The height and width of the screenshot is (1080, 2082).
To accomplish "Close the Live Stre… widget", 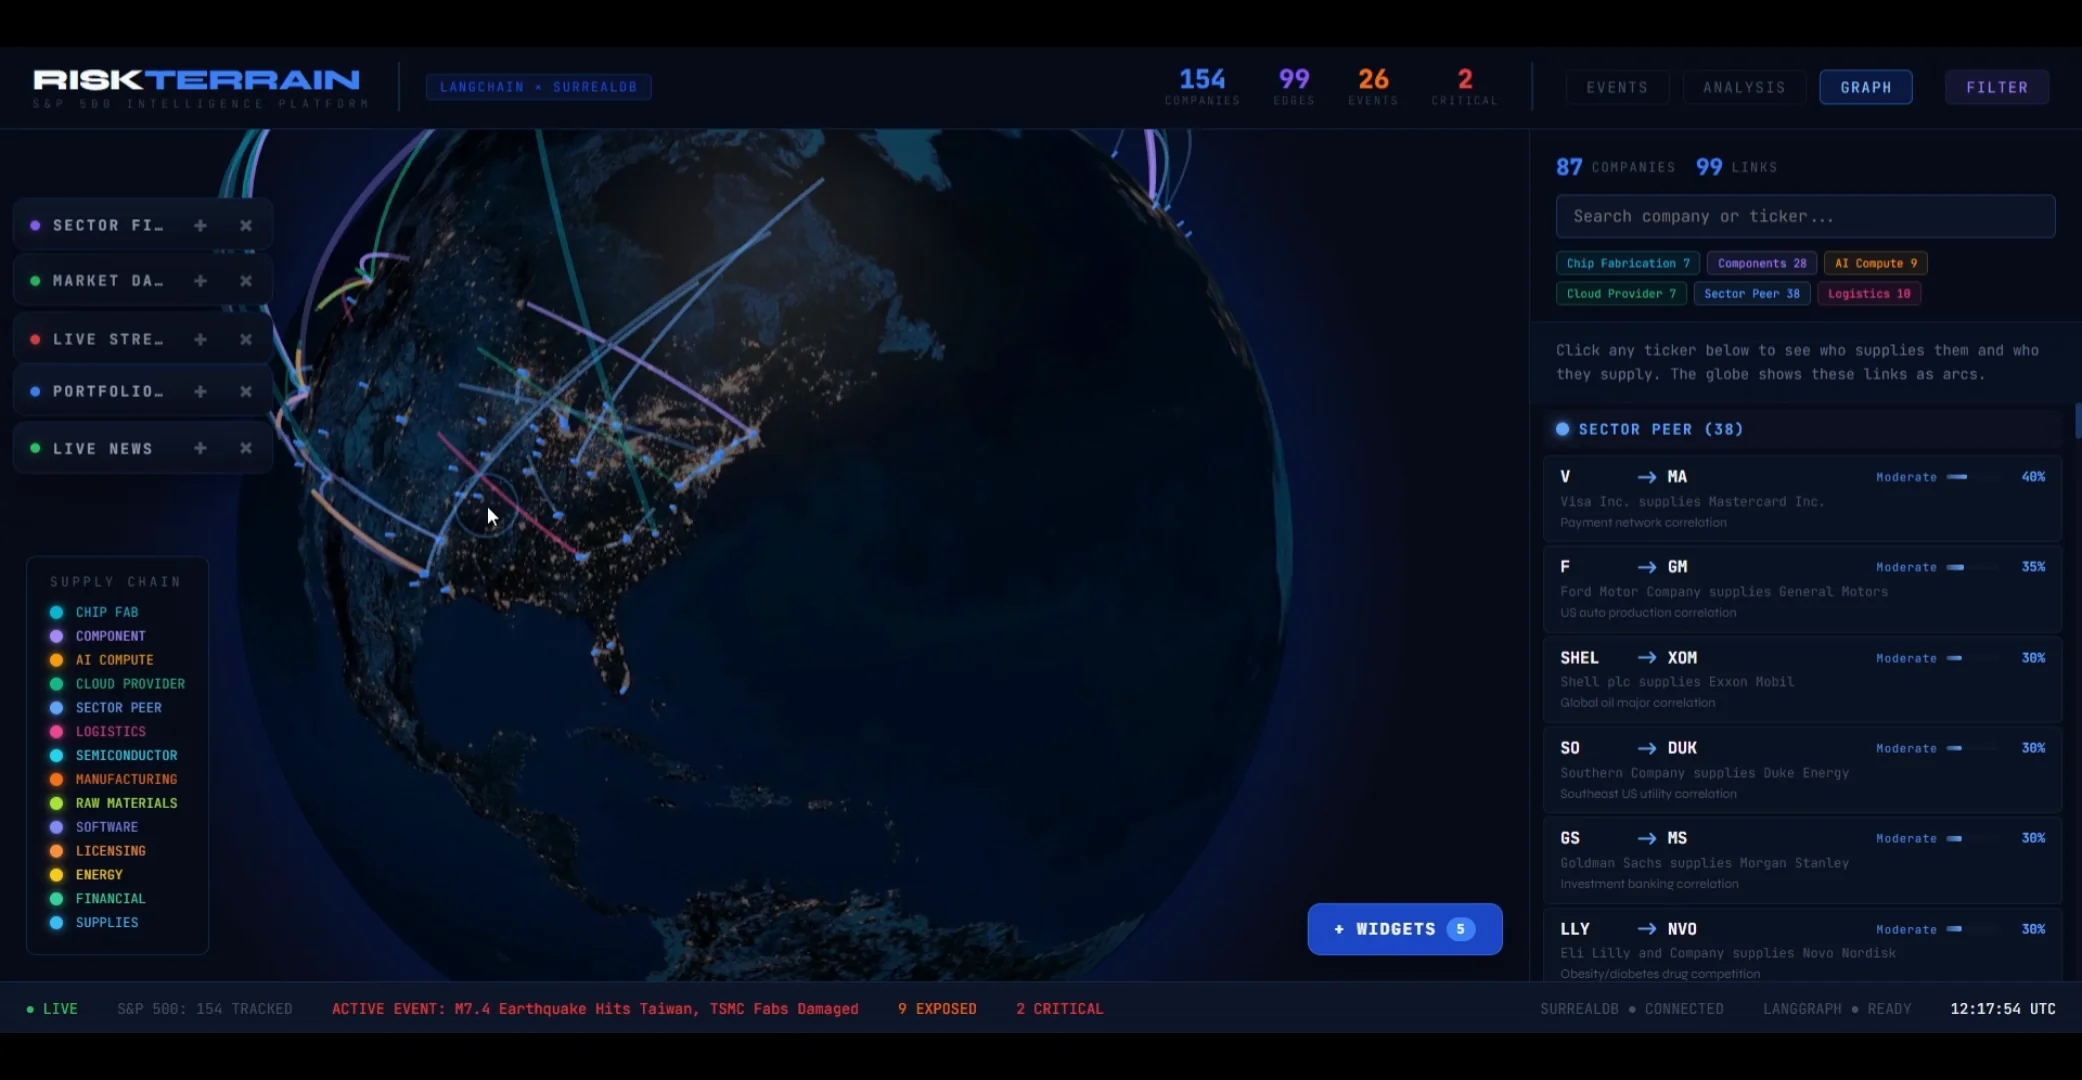I will pyautogui.click(x=246, y=339).
